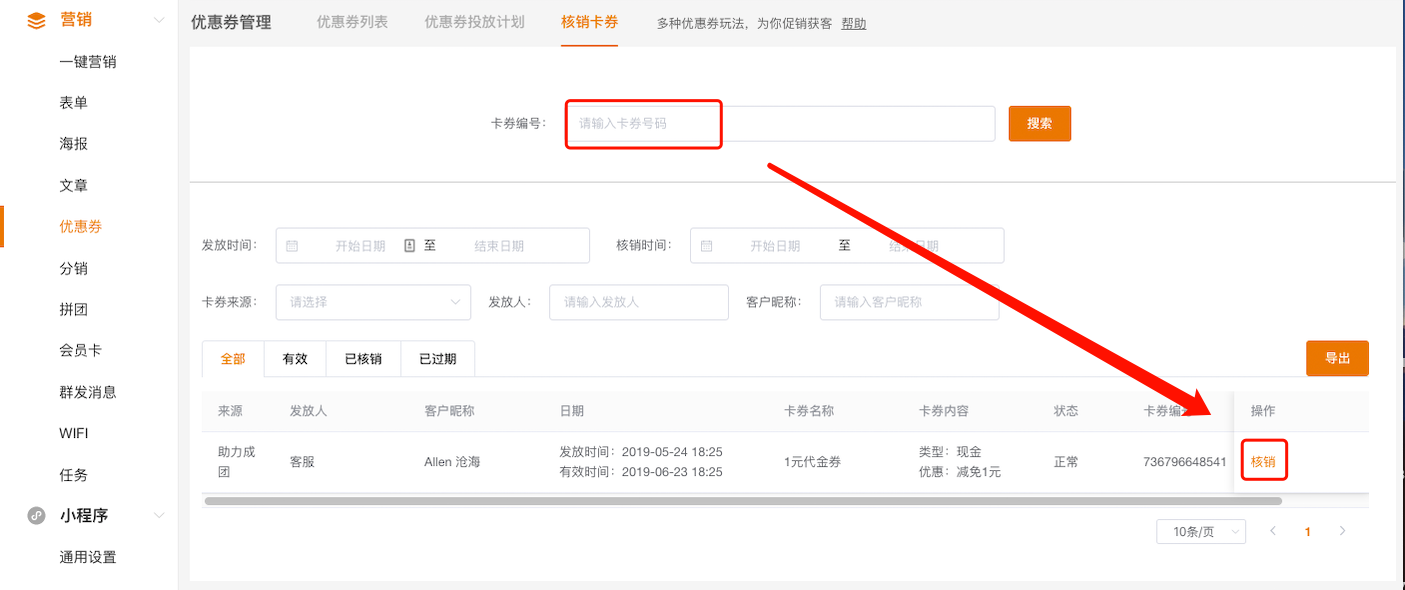Click the 营销 marketing stack icon
This screenshot has height=590, width=1405.
coord(36,20)
